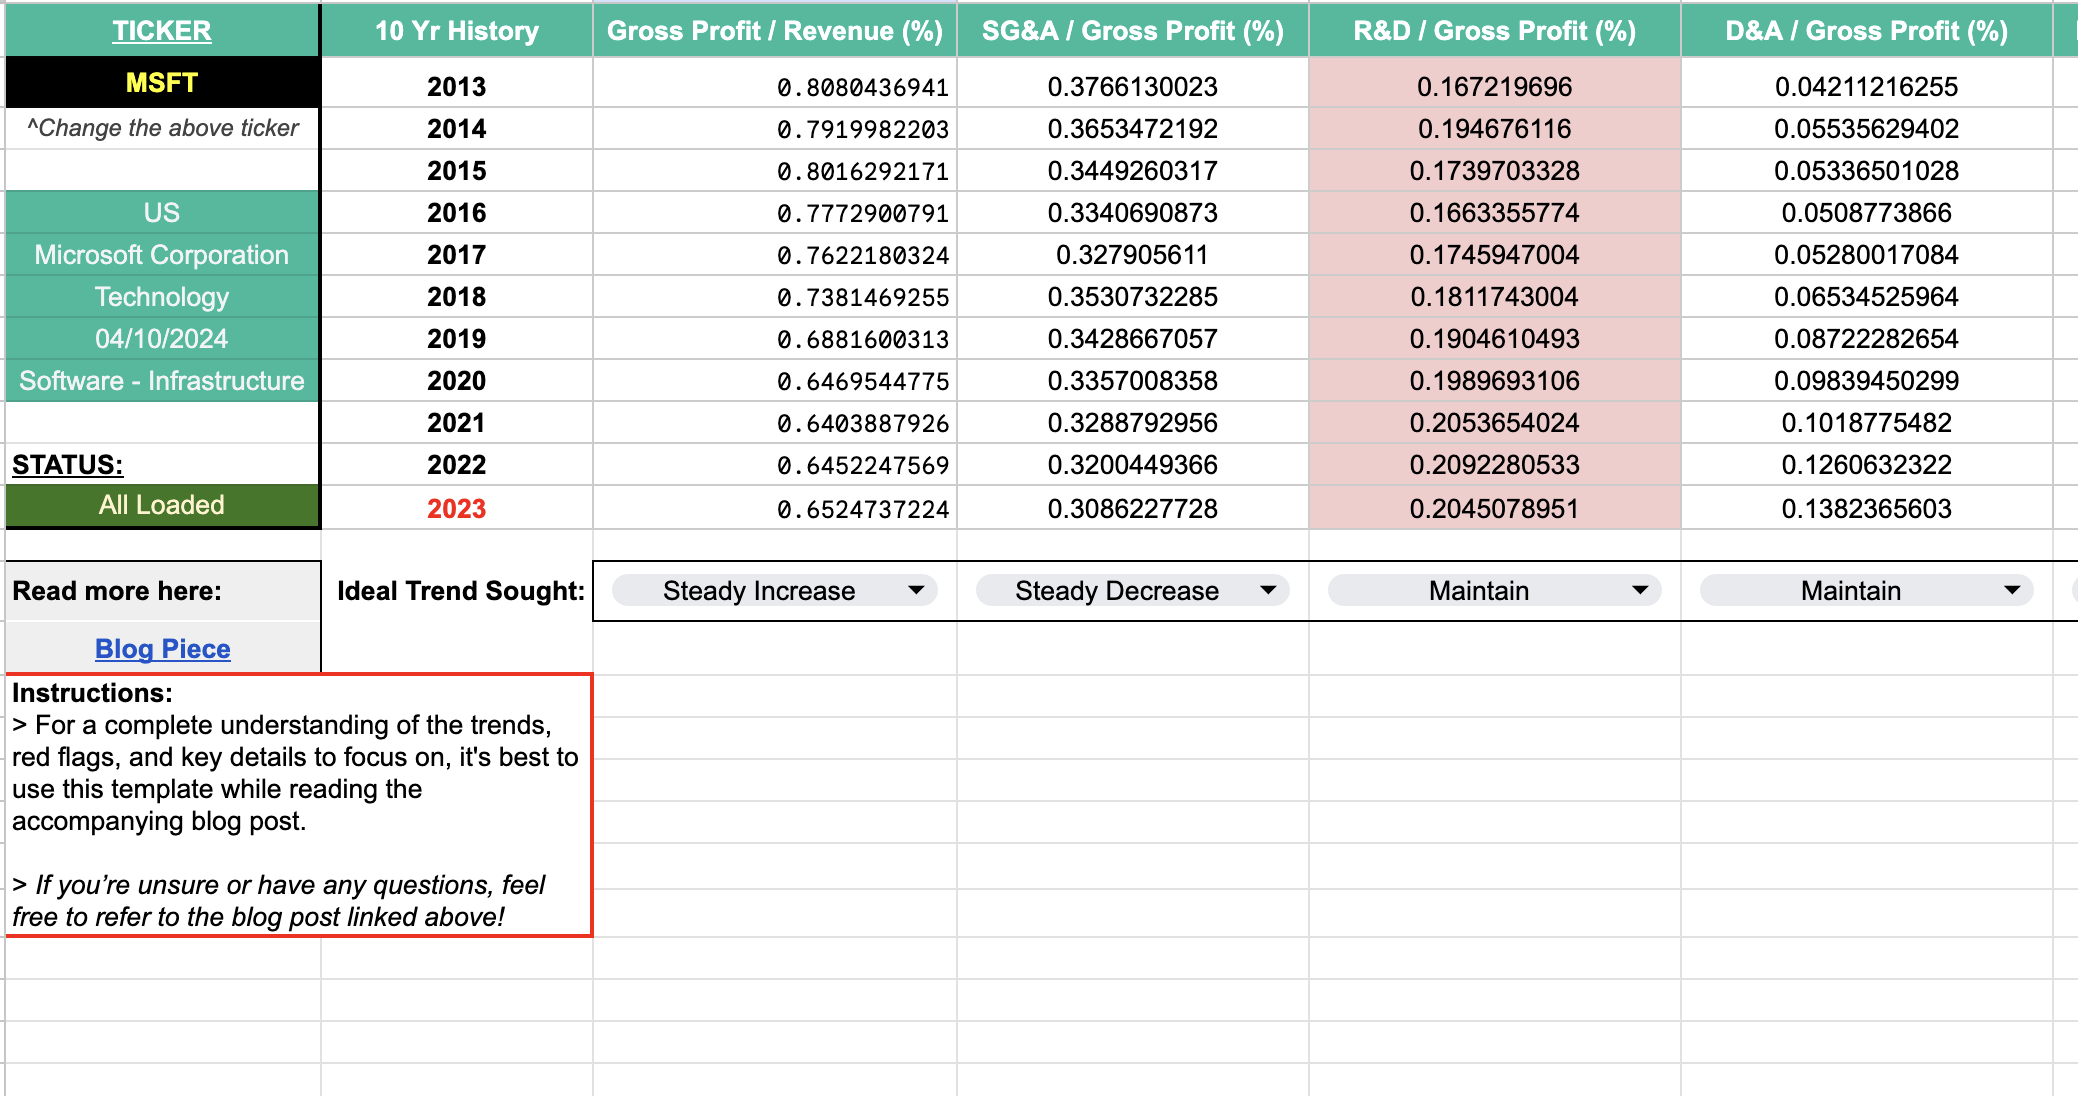
Task: Click the STATUS: label cell
Action: point(162,465)
